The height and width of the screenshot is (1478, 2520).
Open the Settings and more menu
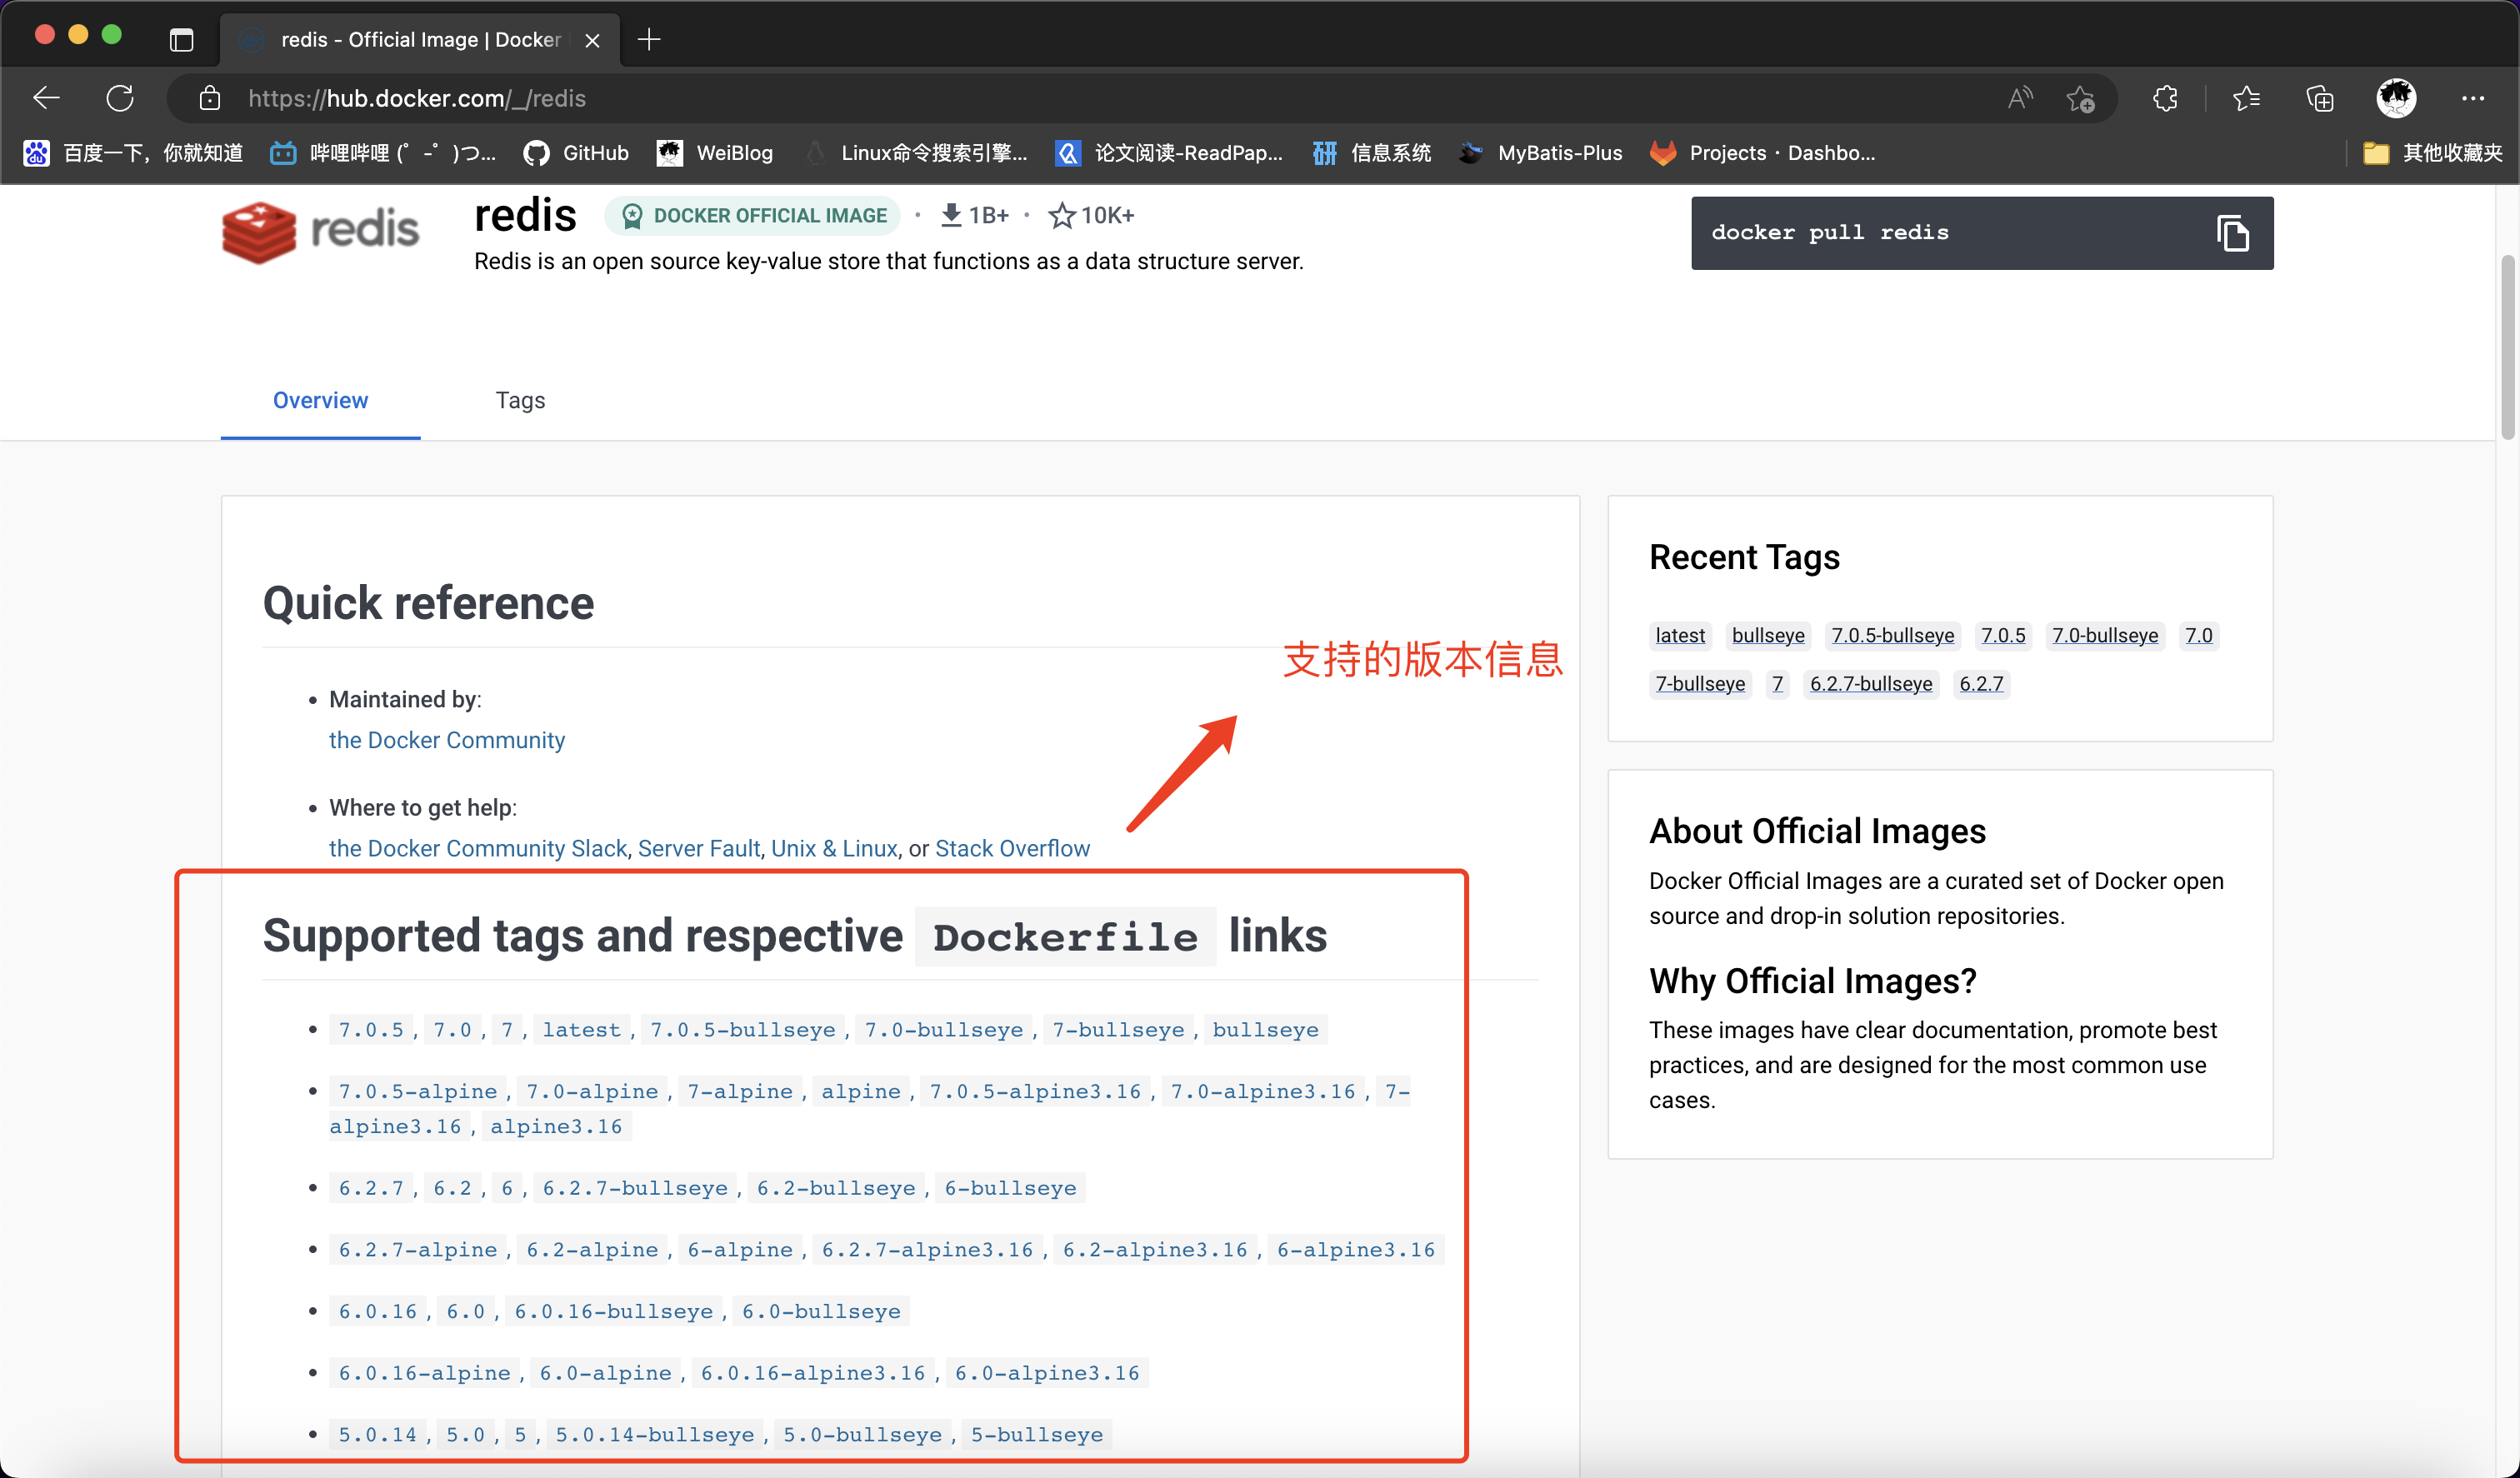tap(2475, 97)
